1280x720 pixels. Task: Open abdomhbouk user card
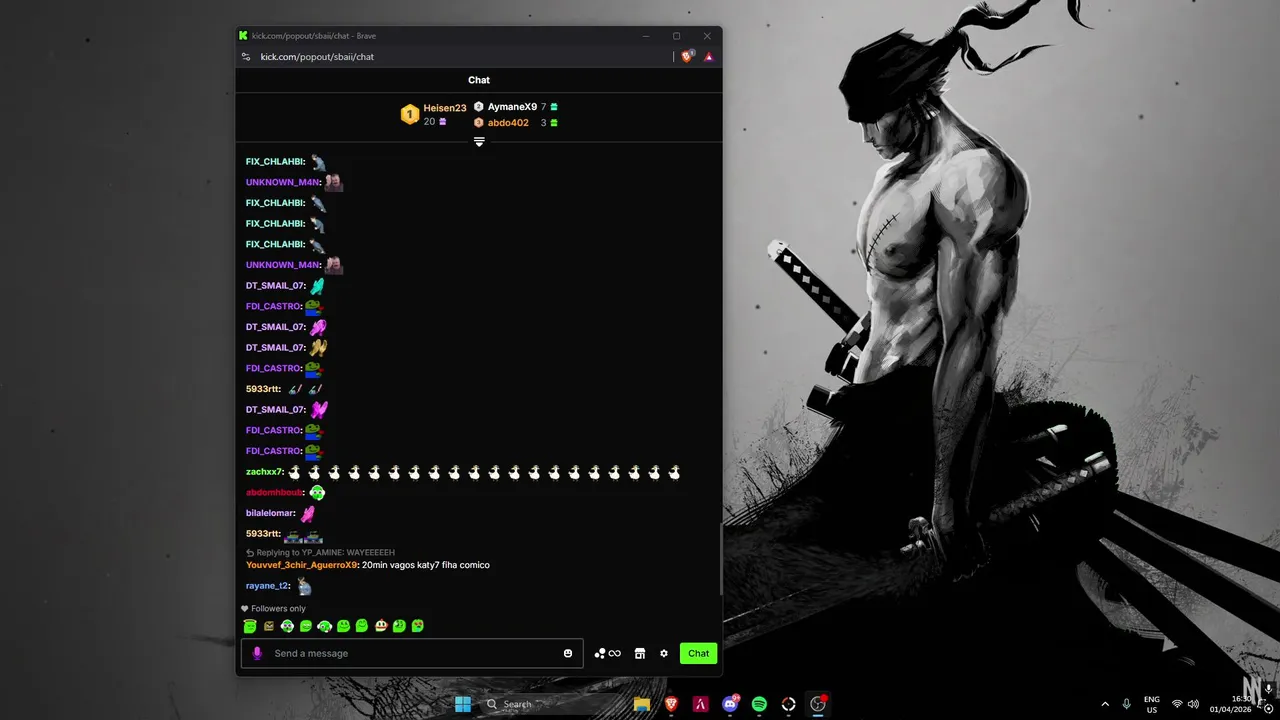(x=274, y=493)
